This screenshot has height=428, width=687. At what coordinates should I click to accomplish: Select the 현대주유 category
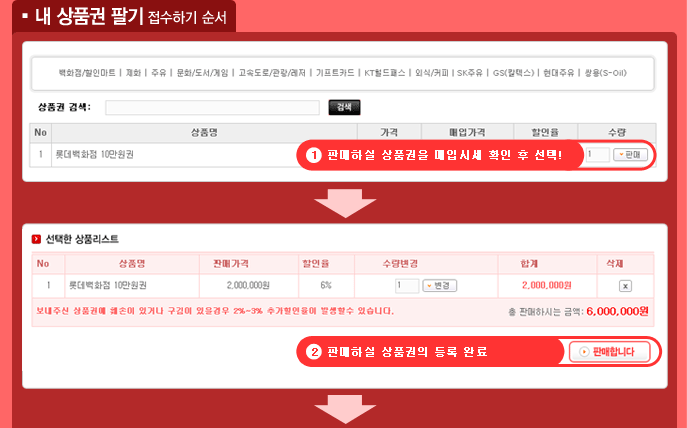559,73
